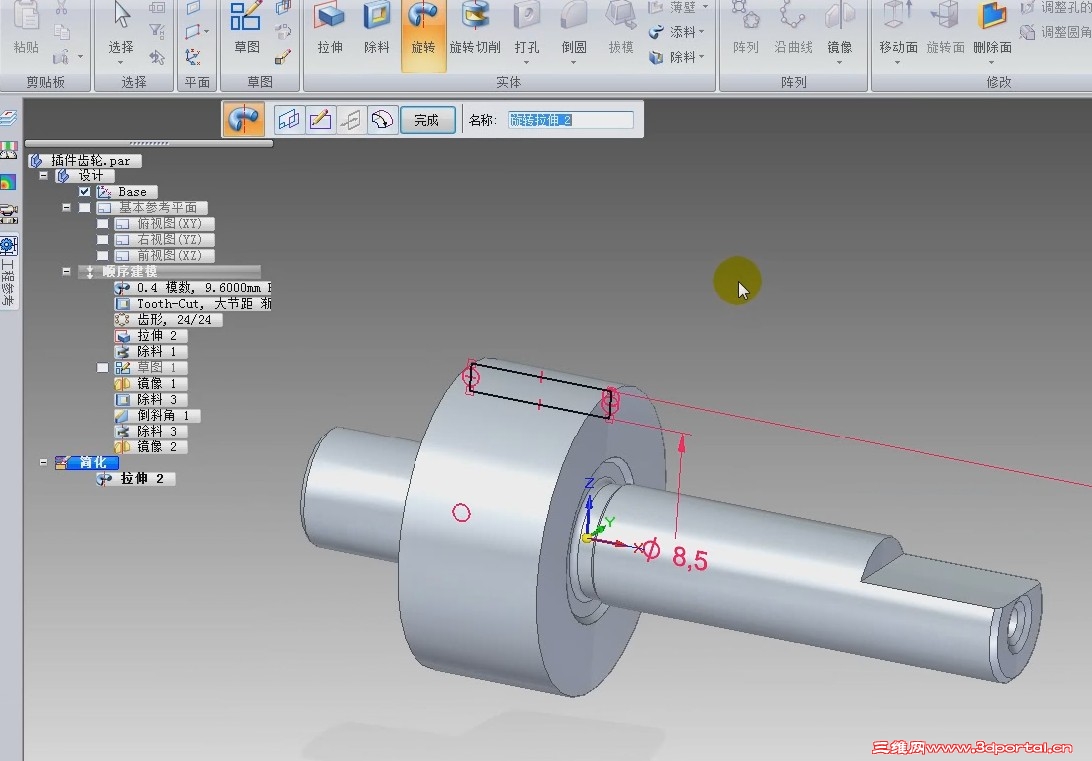Click the draw profile pencil step icon
Image resolution: width=1092 pixels, height=761 pixels.
tap(320, 120)
